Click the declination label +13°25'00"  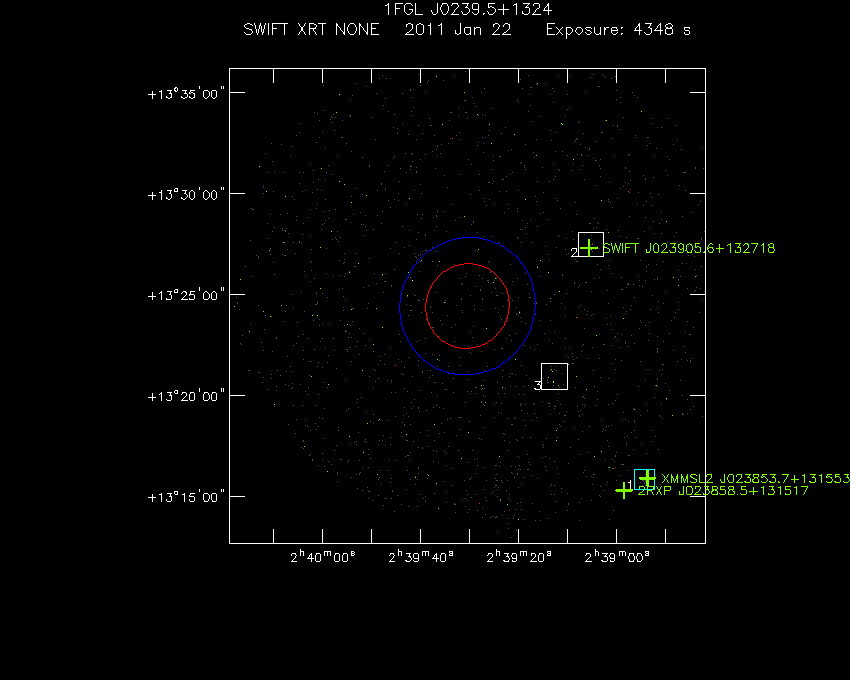point(186,296)
